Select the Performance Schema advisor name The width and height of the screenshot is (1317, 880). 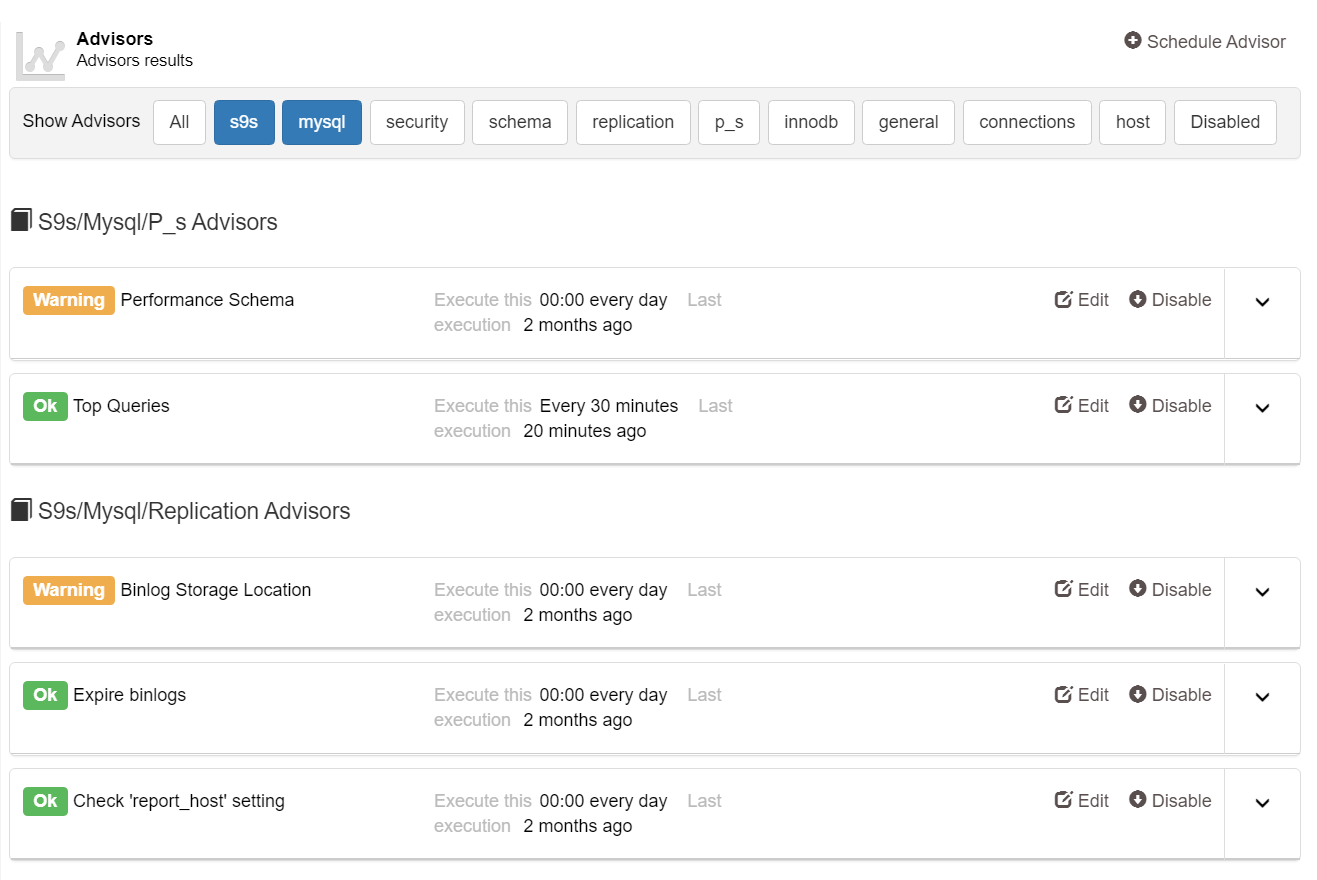[x=207, y=300]
